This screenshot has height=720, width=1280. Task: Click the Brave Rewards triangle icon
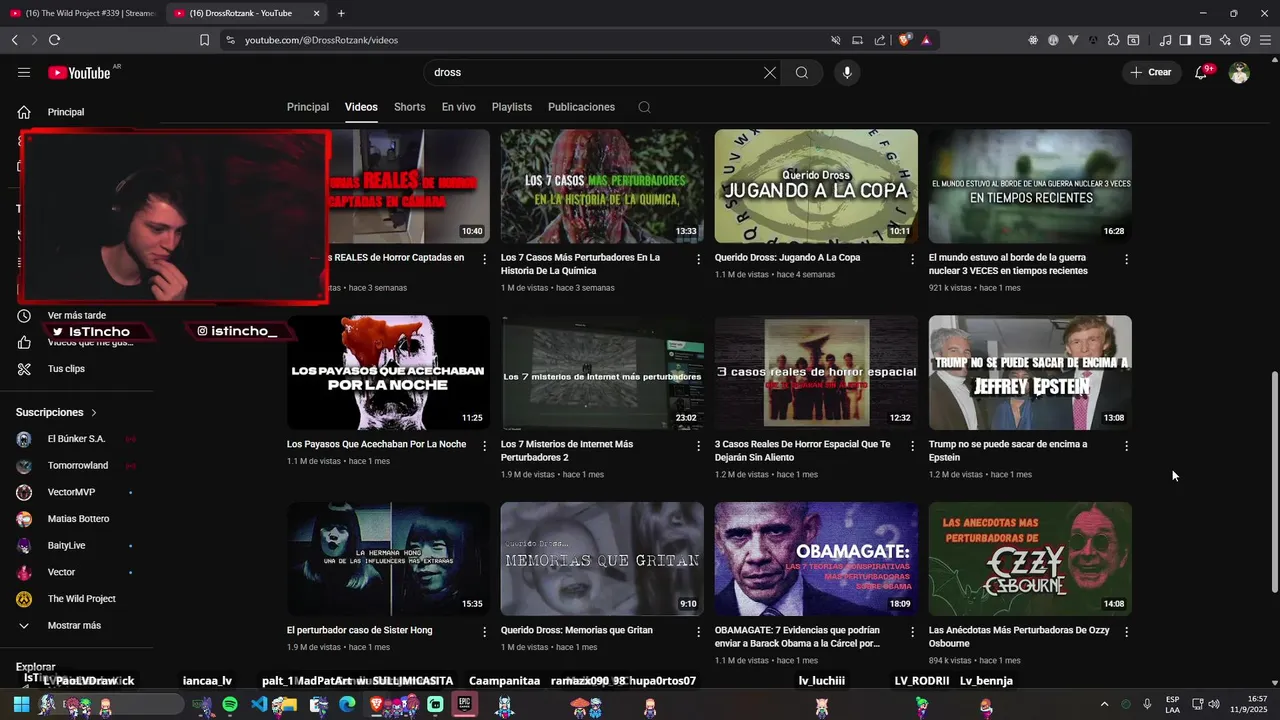coord(926,40)
